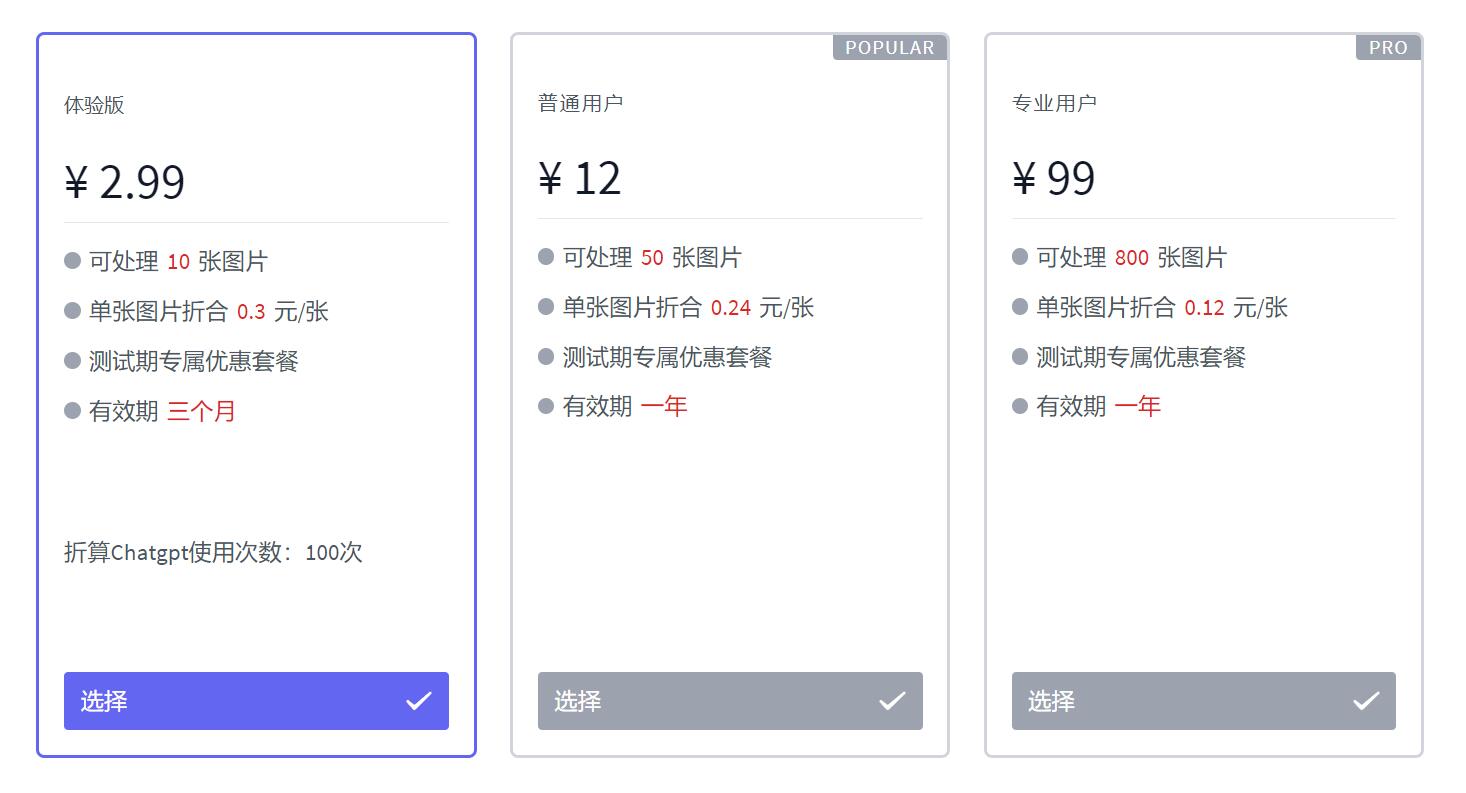Click the POPULAR badge on 普通用户 card
This screenshot has height=793, width=1466.
pyautogui.click(x=890, y=47)
